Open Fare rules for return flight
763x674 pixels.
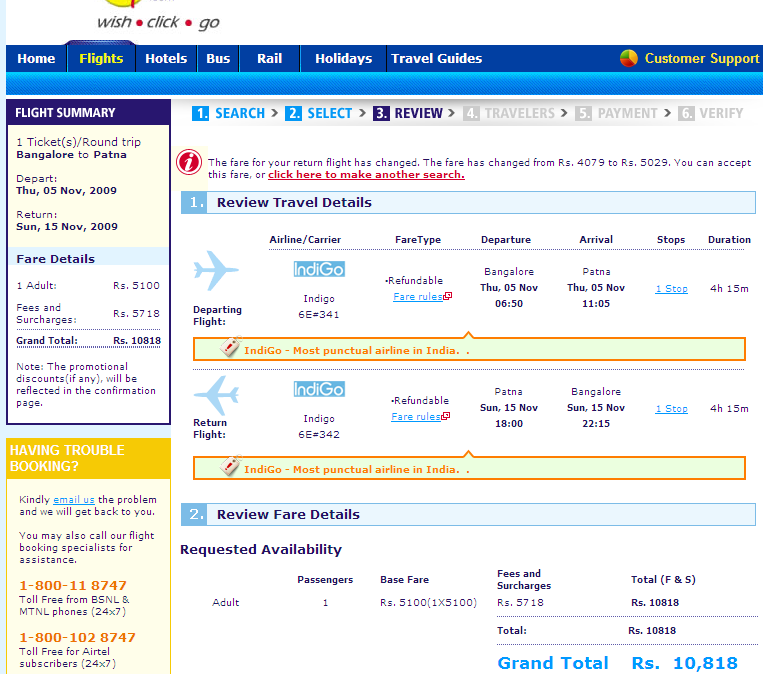tap(416, 417)
